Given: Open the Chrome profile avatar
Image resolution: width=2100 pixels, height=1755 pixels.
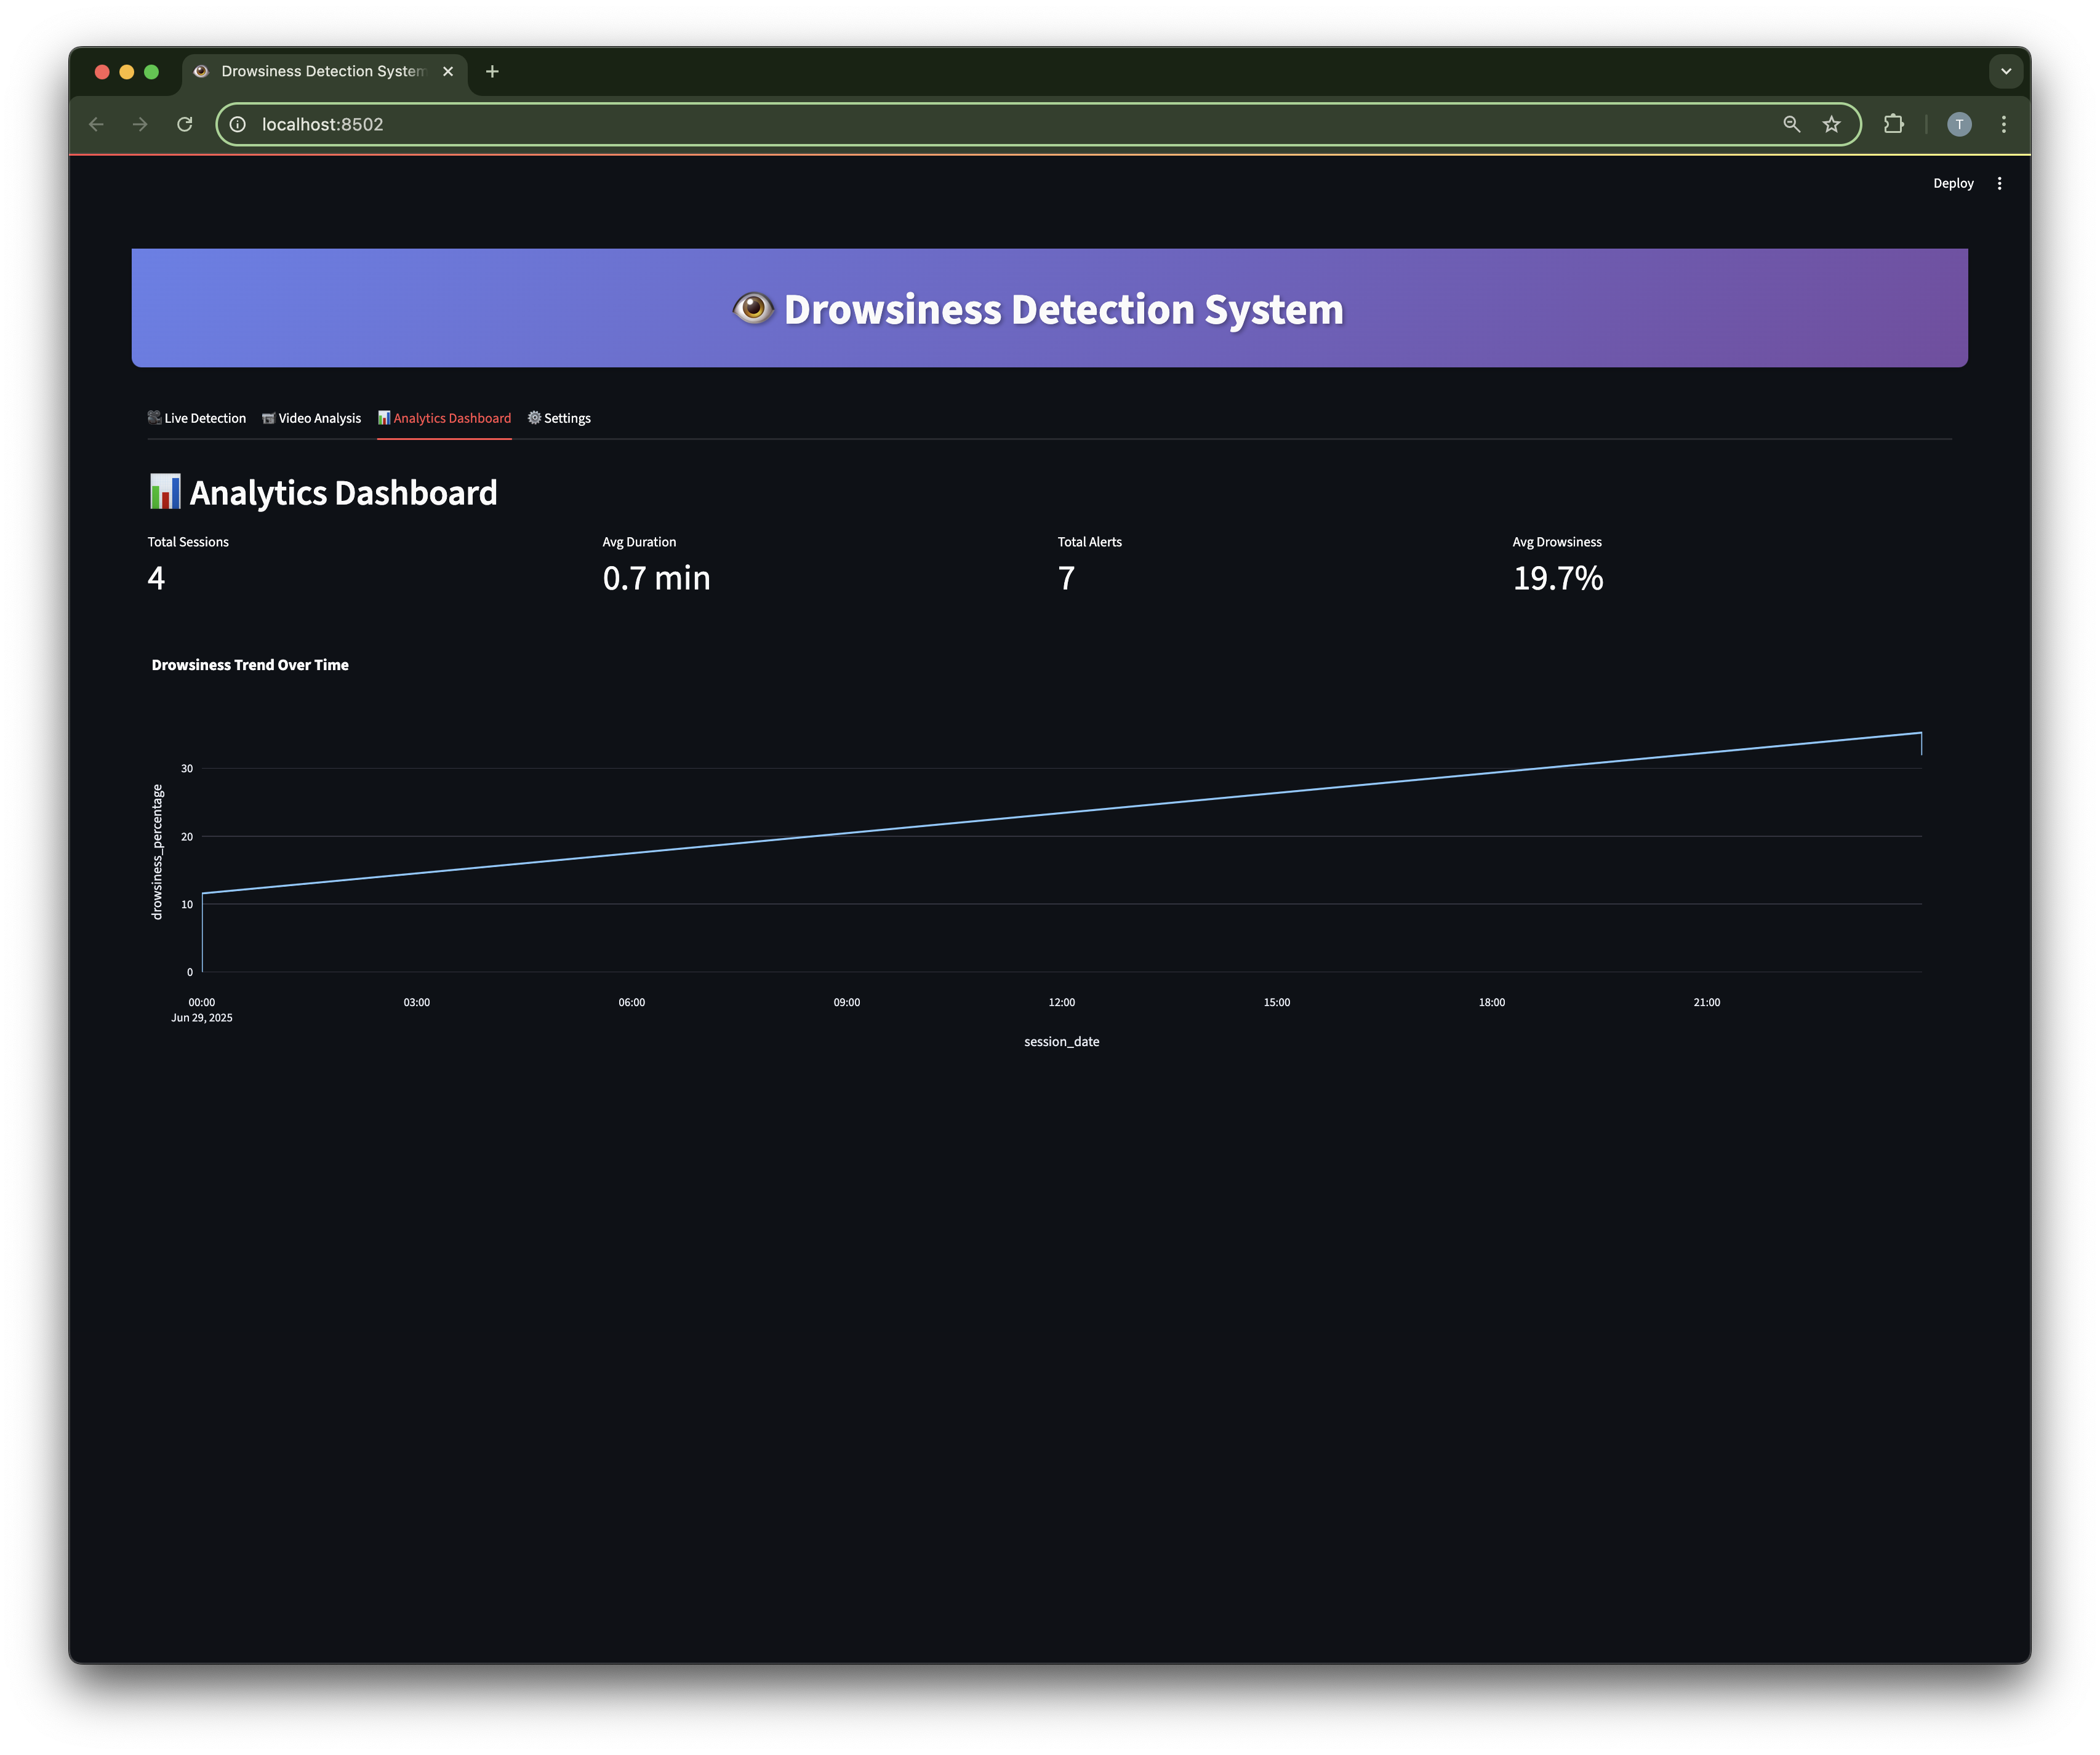Looking at the screenshot, I should pyautogui.click(x=1959, y=124).
